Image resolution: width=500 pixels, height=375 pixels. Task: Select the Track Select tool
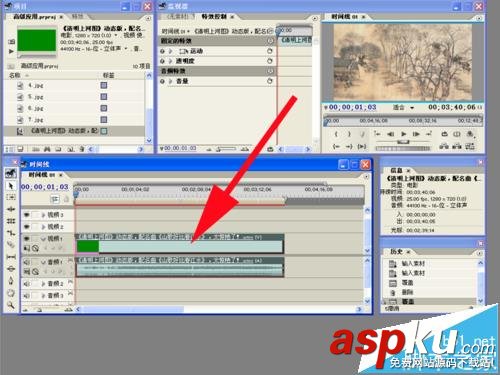tap(11, 197)
